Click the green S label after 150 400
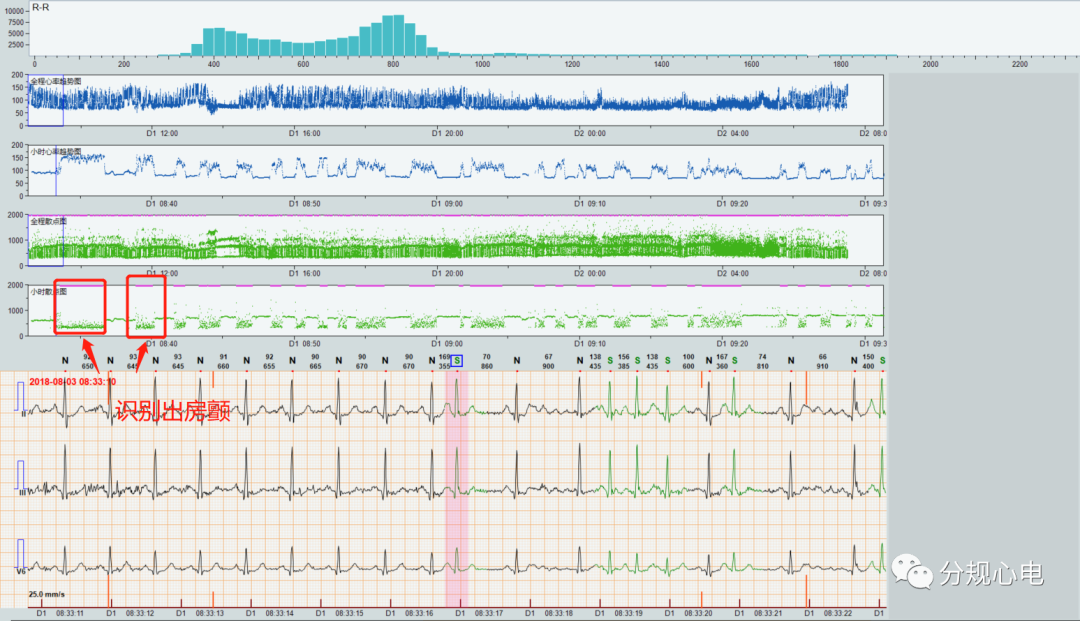1080x621 pixels. coord(882,361)
